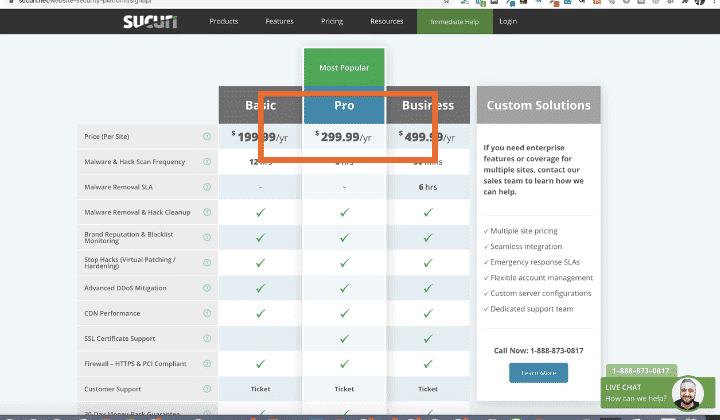This screenshot has width=720, height=420.
Task: Click Flexible account management item
Action: tap(542, 278)
